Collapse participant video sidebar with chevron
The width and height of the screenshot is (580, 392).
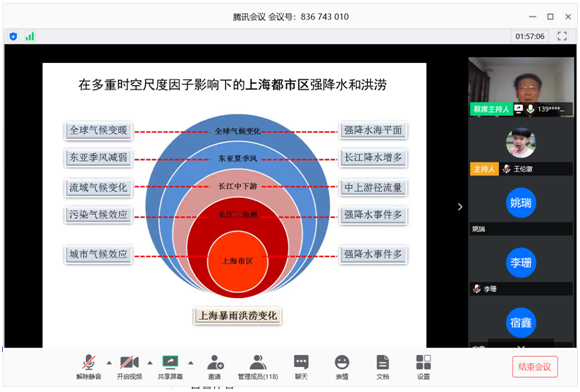pos(460,207)
